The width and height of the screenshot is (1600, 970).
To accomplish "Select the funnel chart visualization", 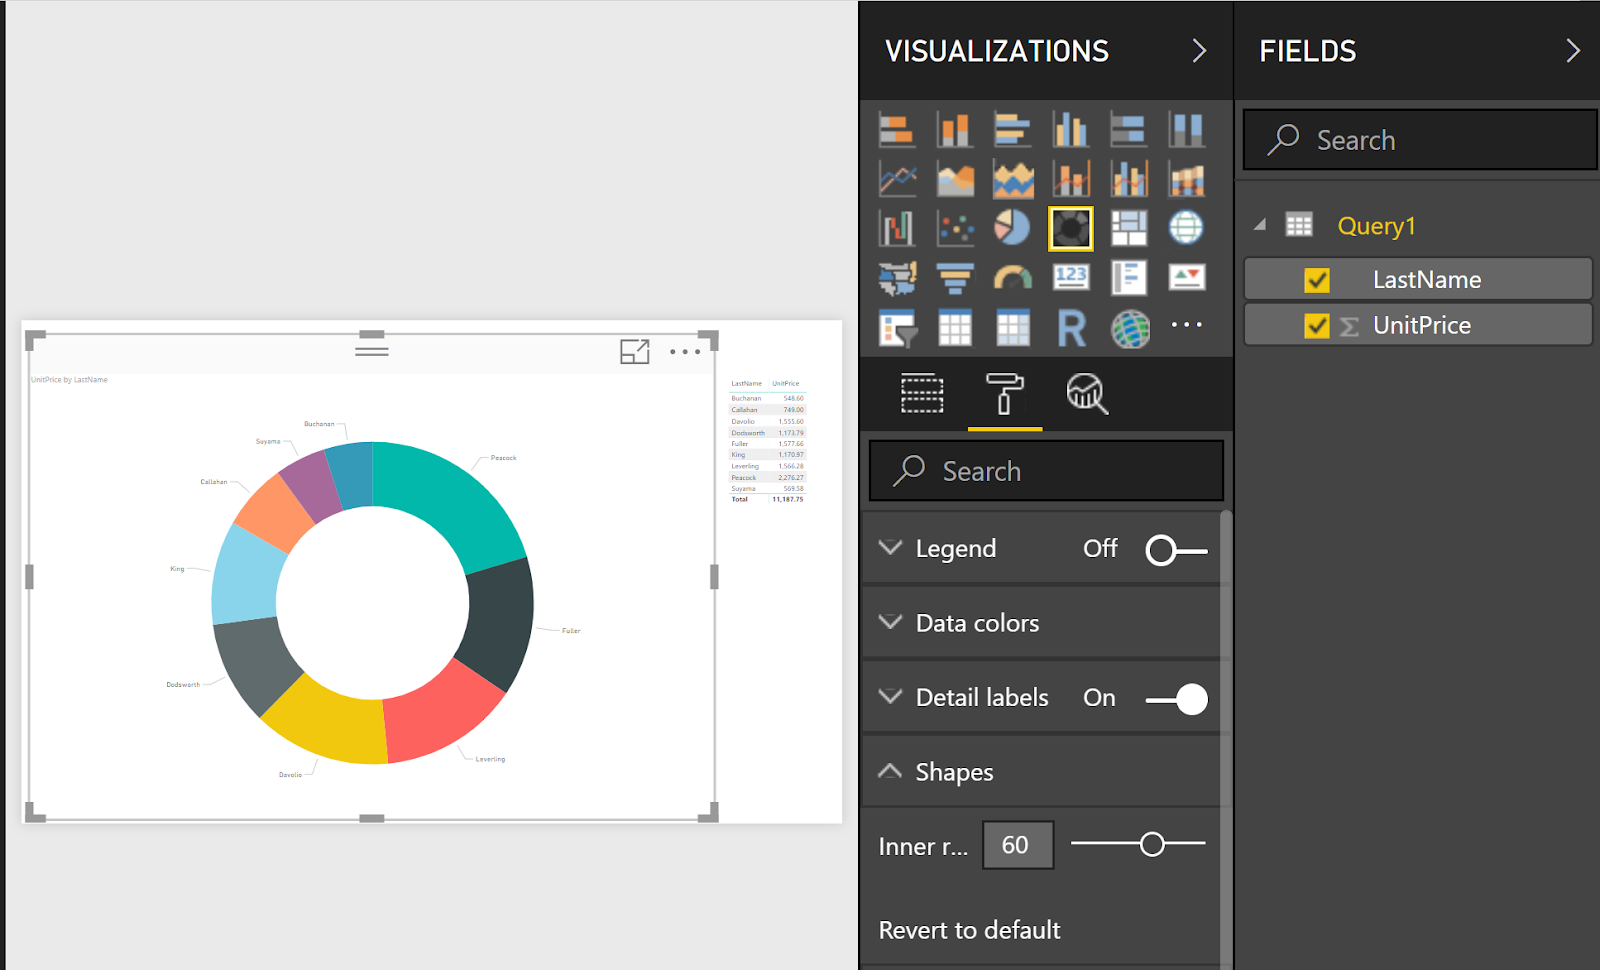I will coord(955,277).
